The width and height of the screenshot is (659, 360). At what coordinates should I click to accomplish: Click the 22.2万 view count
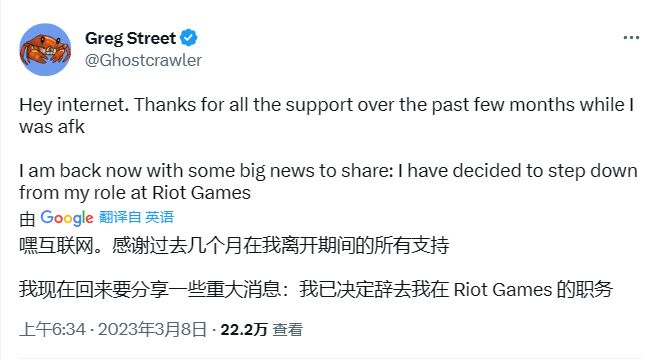pos(244,329)
